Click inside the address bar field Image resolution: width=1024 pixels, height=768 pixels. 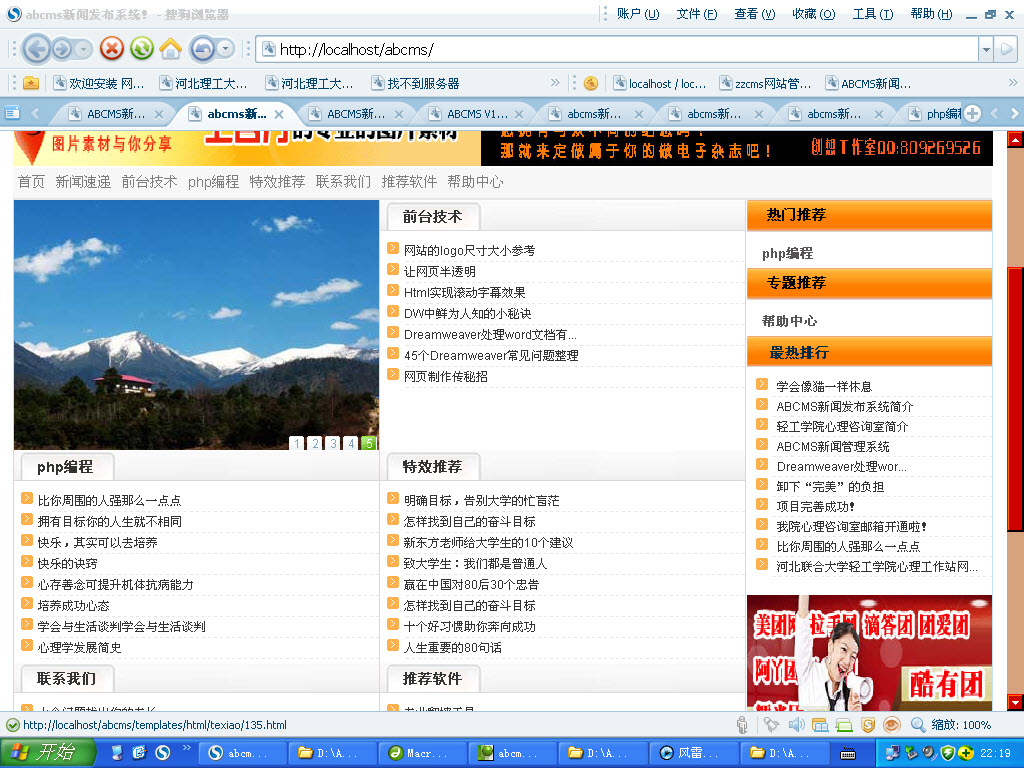tap(500, 48)
